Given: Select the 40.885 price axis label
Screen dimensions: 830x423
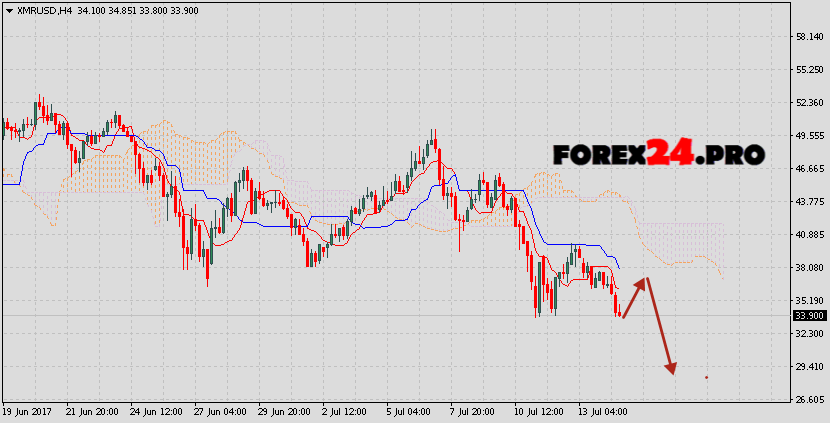Looking at the screenshot, I should click(809, 234).
